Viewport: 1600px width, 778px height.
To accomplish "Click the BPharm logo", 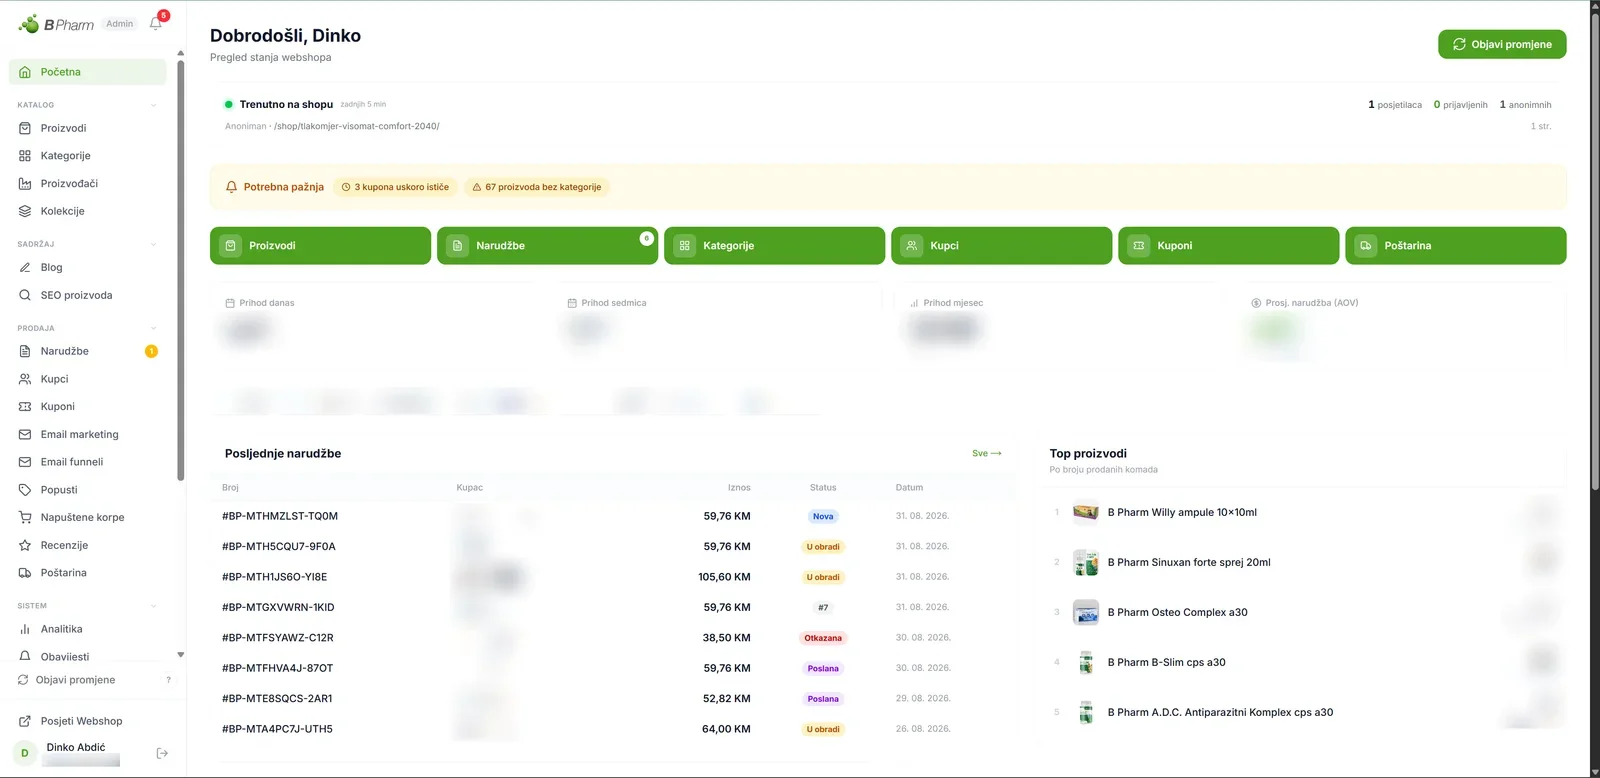I will 56,24.
